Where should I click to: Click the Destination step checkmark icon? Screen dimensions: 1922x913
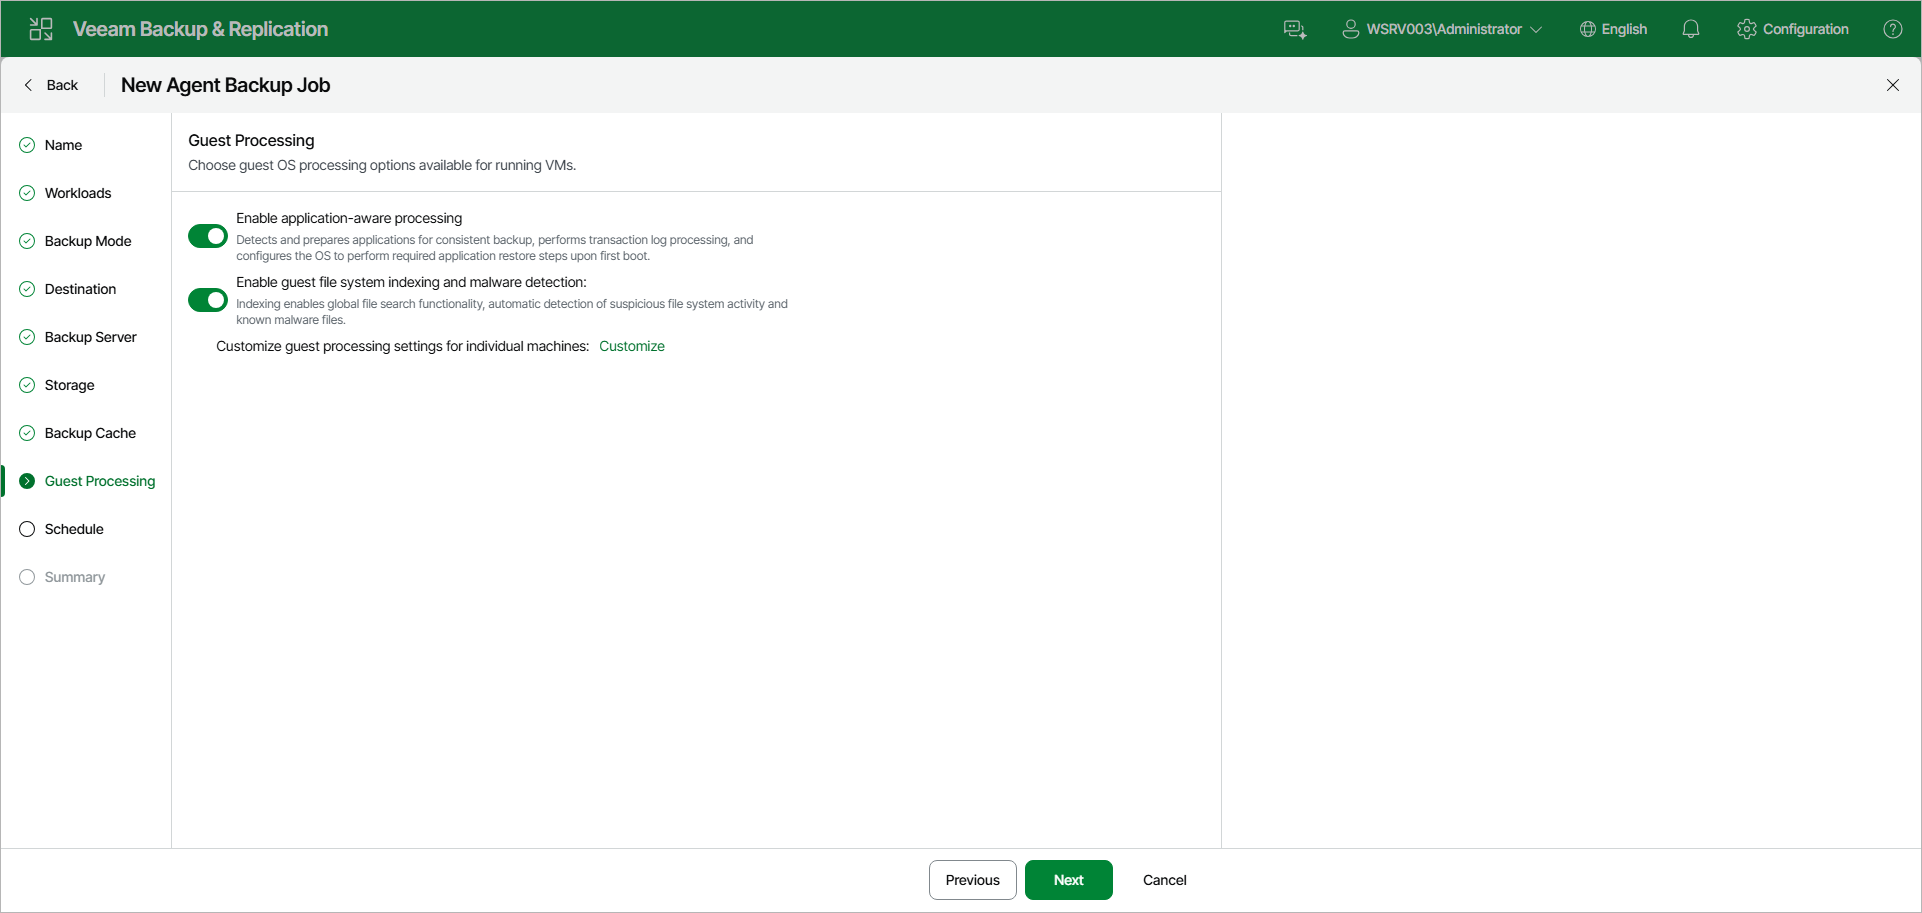(27, 289)
